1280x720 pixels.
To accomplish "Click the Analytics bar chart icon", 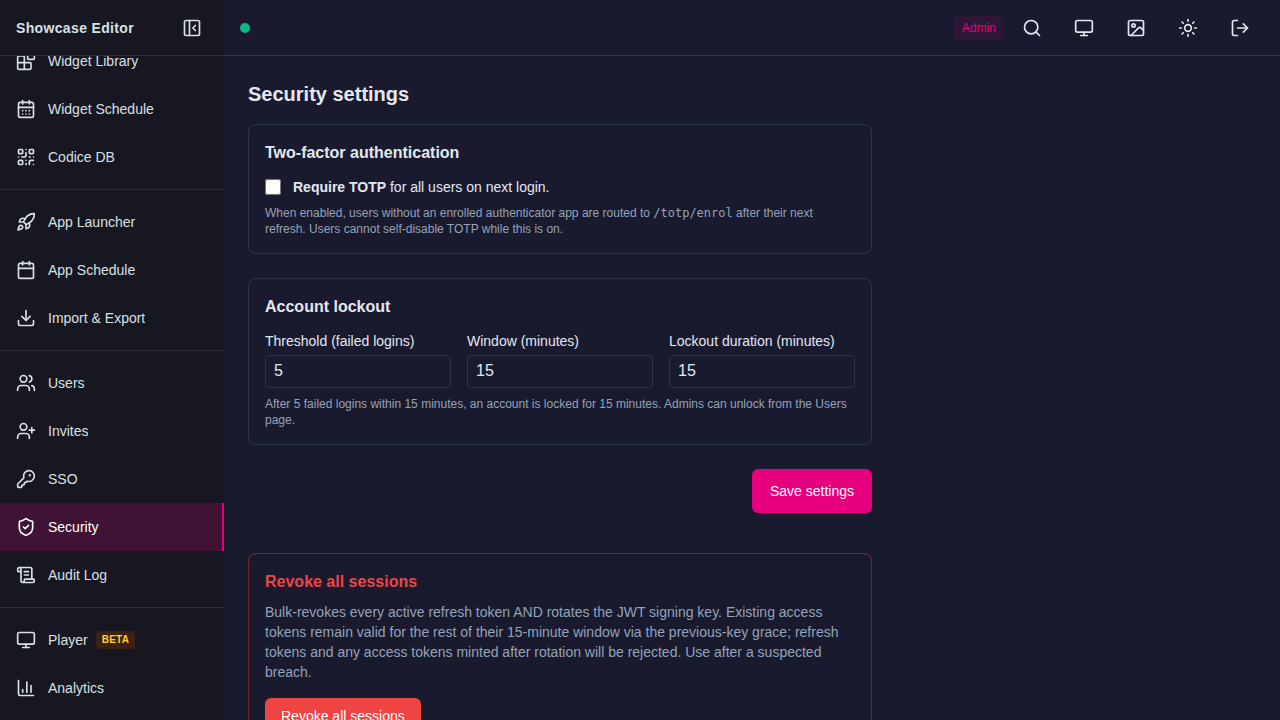I will pos(26,688).
